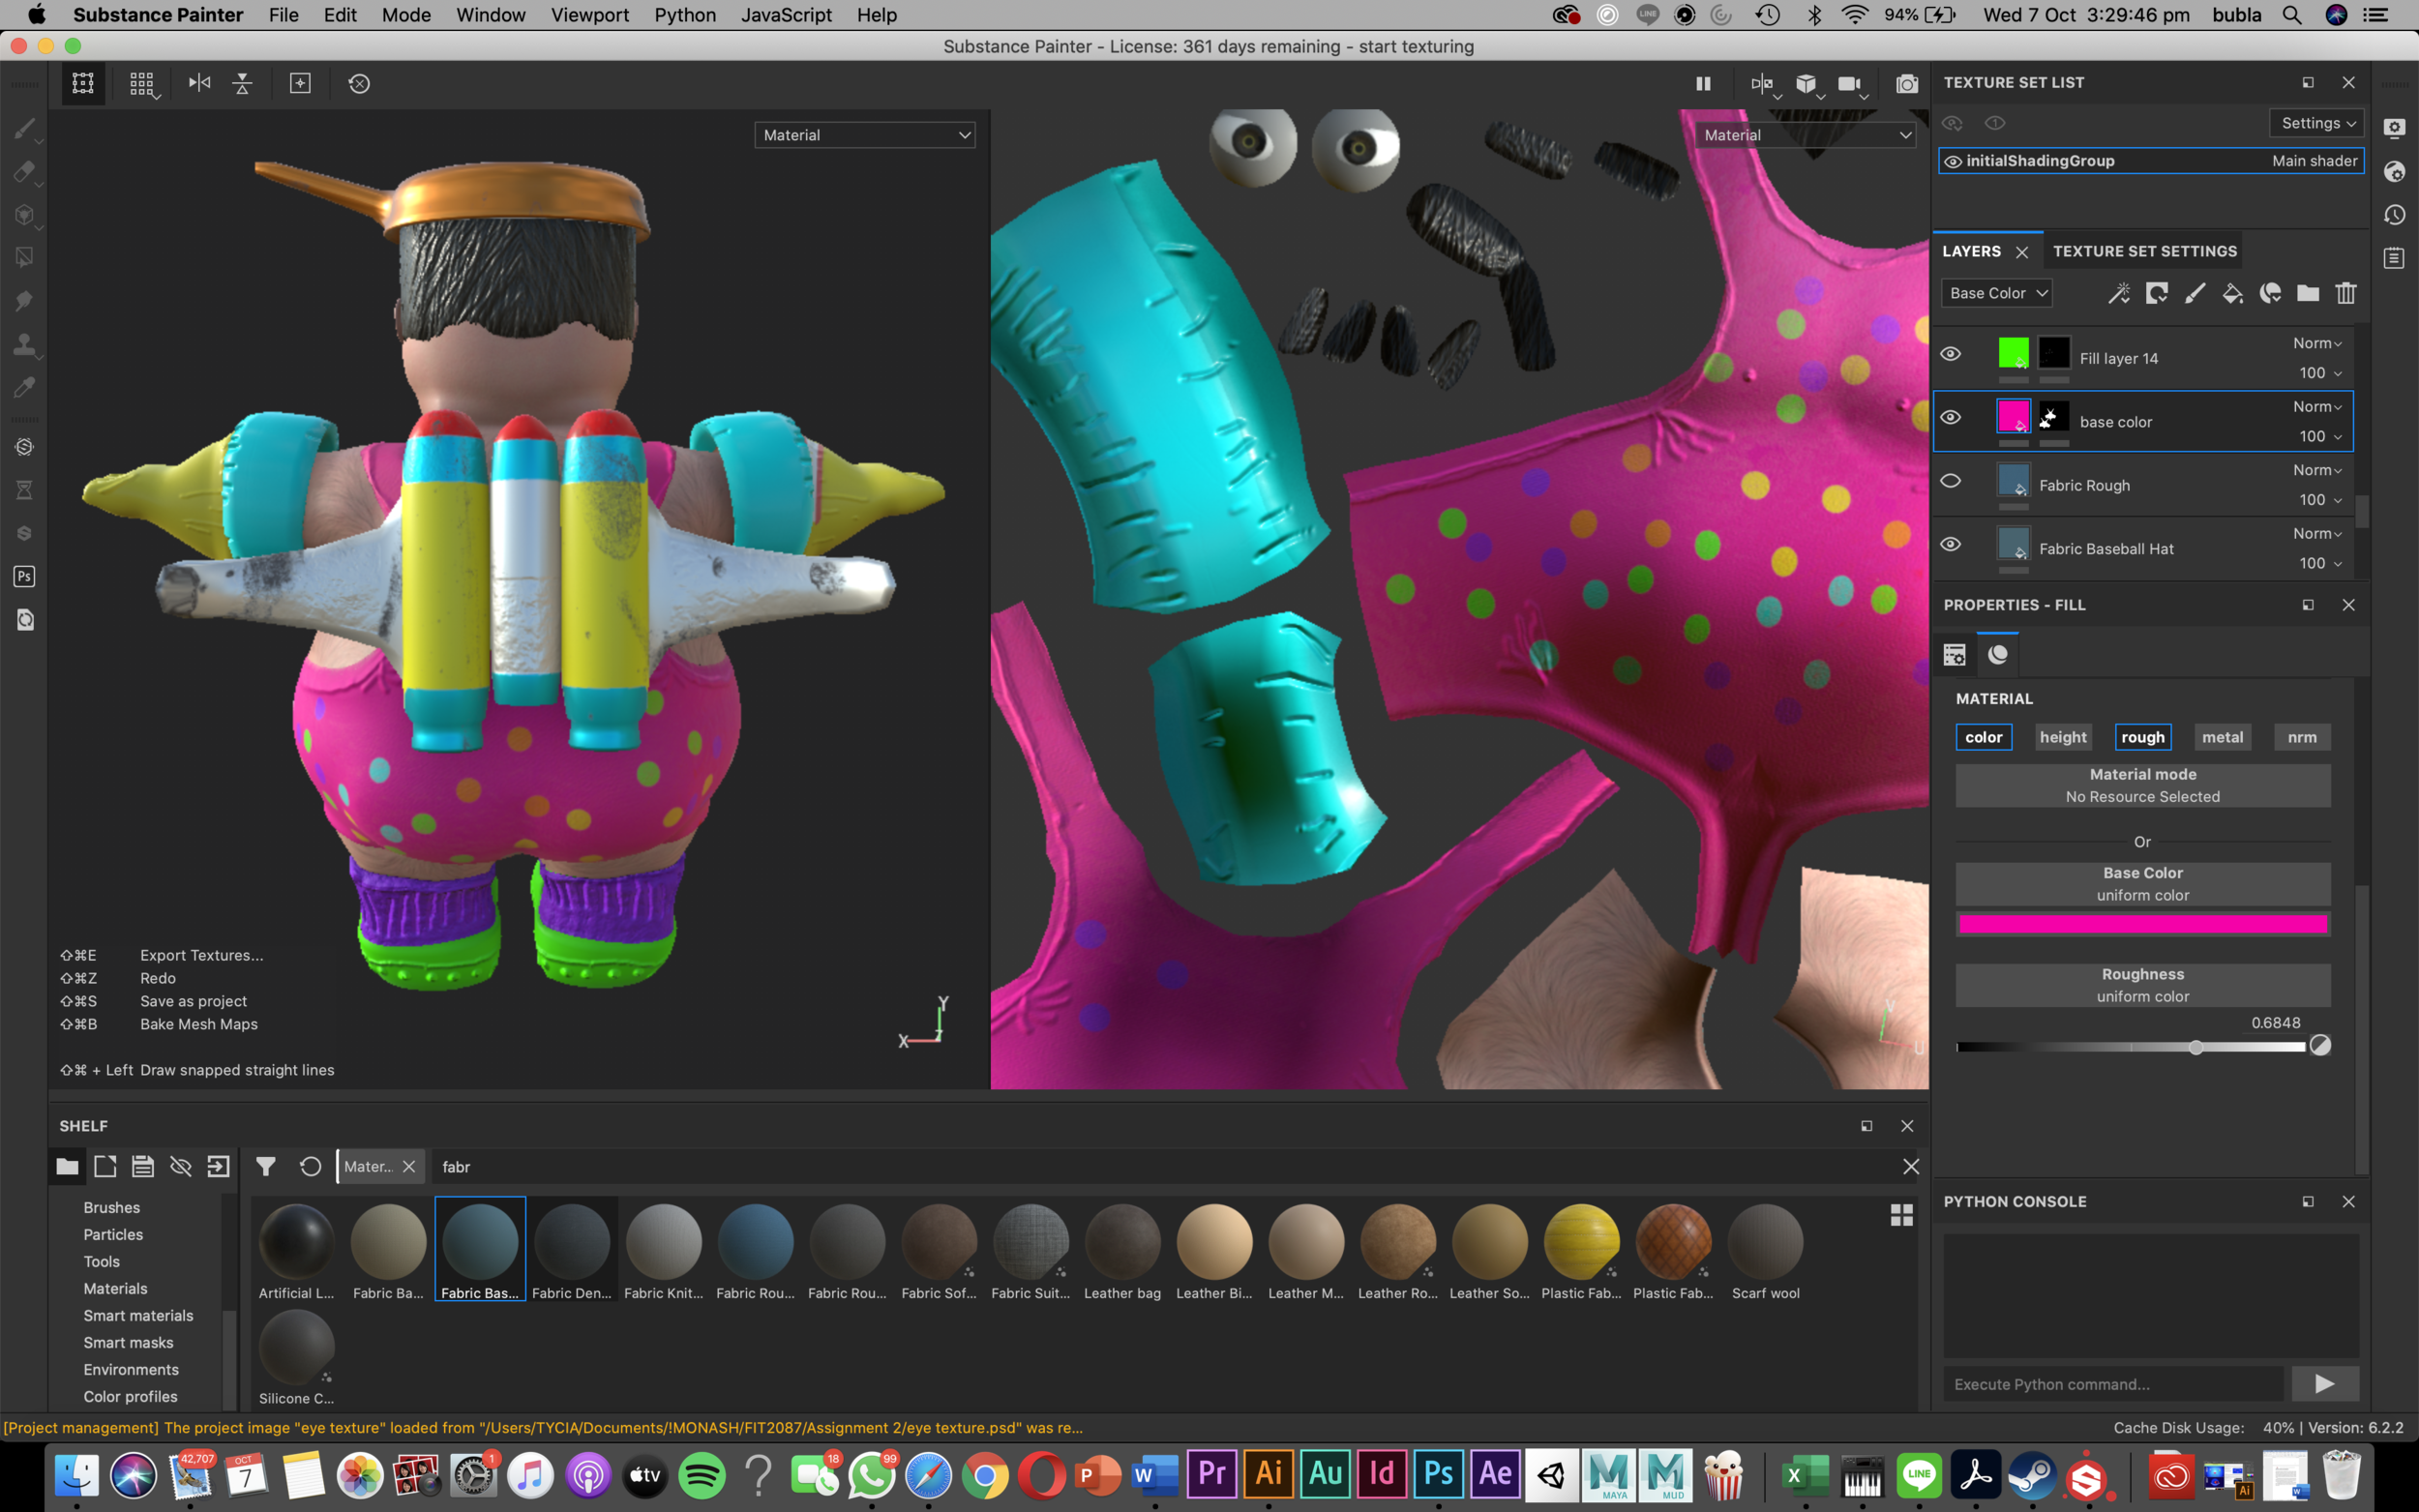Click the shelf filter funnel icon
Image resolution: width=2419 pixels, height=1512 pixels.
click(265, 1166)
